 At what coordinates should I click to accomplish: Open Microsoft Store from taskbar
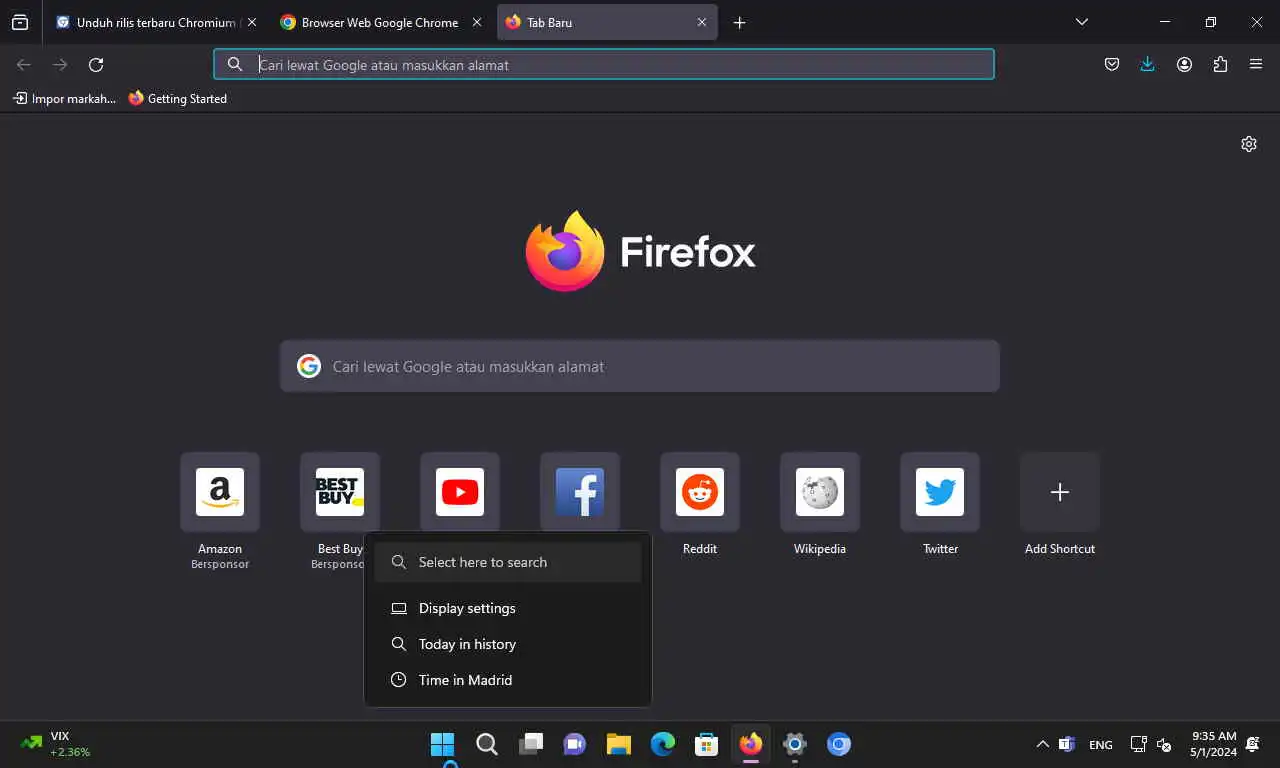706,744
